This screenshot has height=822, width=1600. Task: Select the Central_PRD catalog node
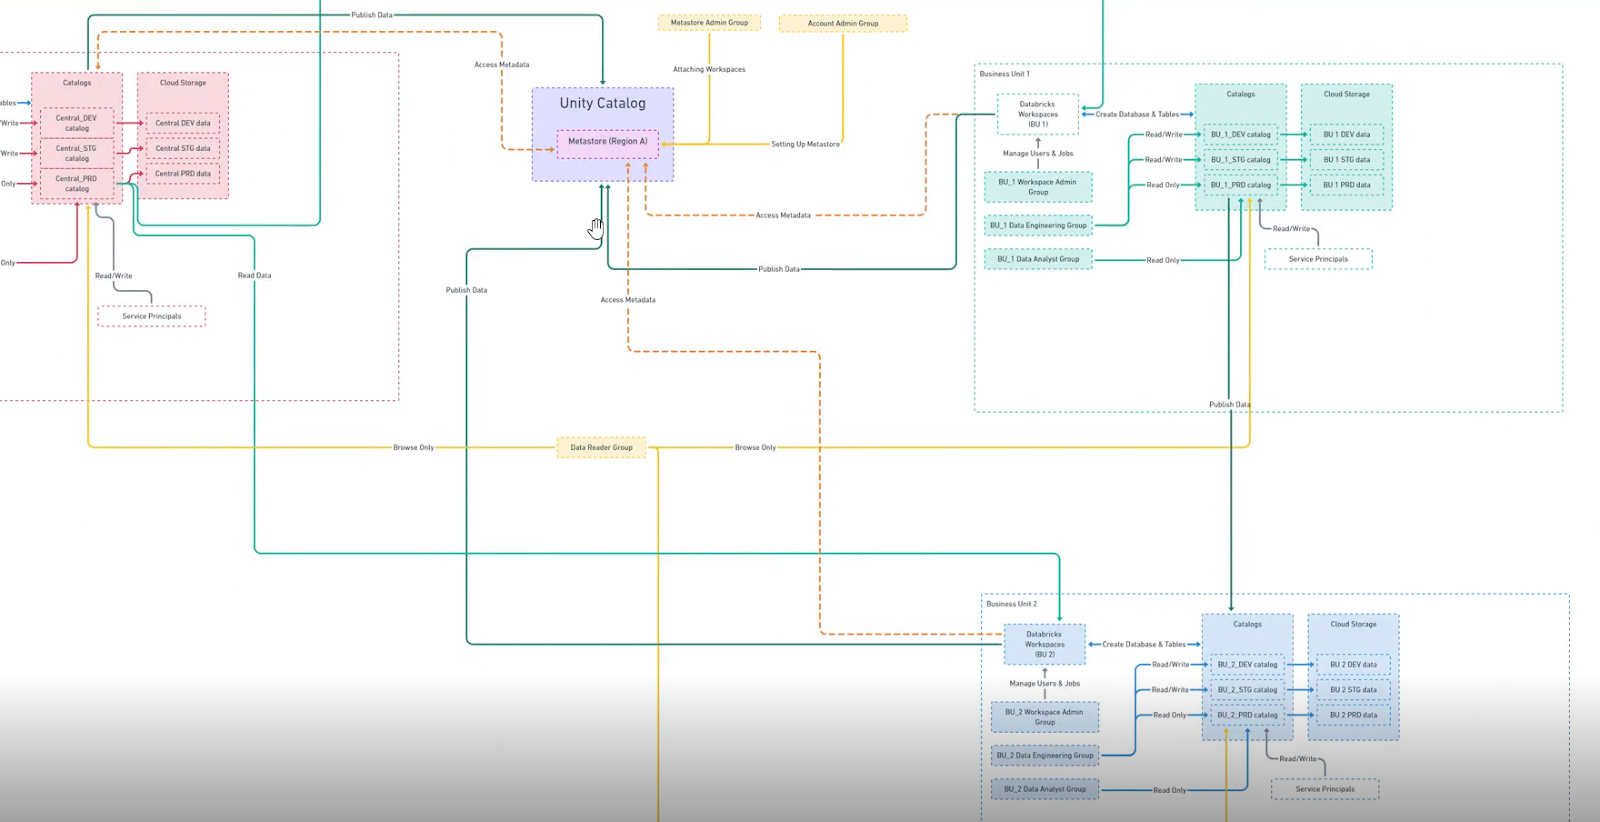coord(77,183)
